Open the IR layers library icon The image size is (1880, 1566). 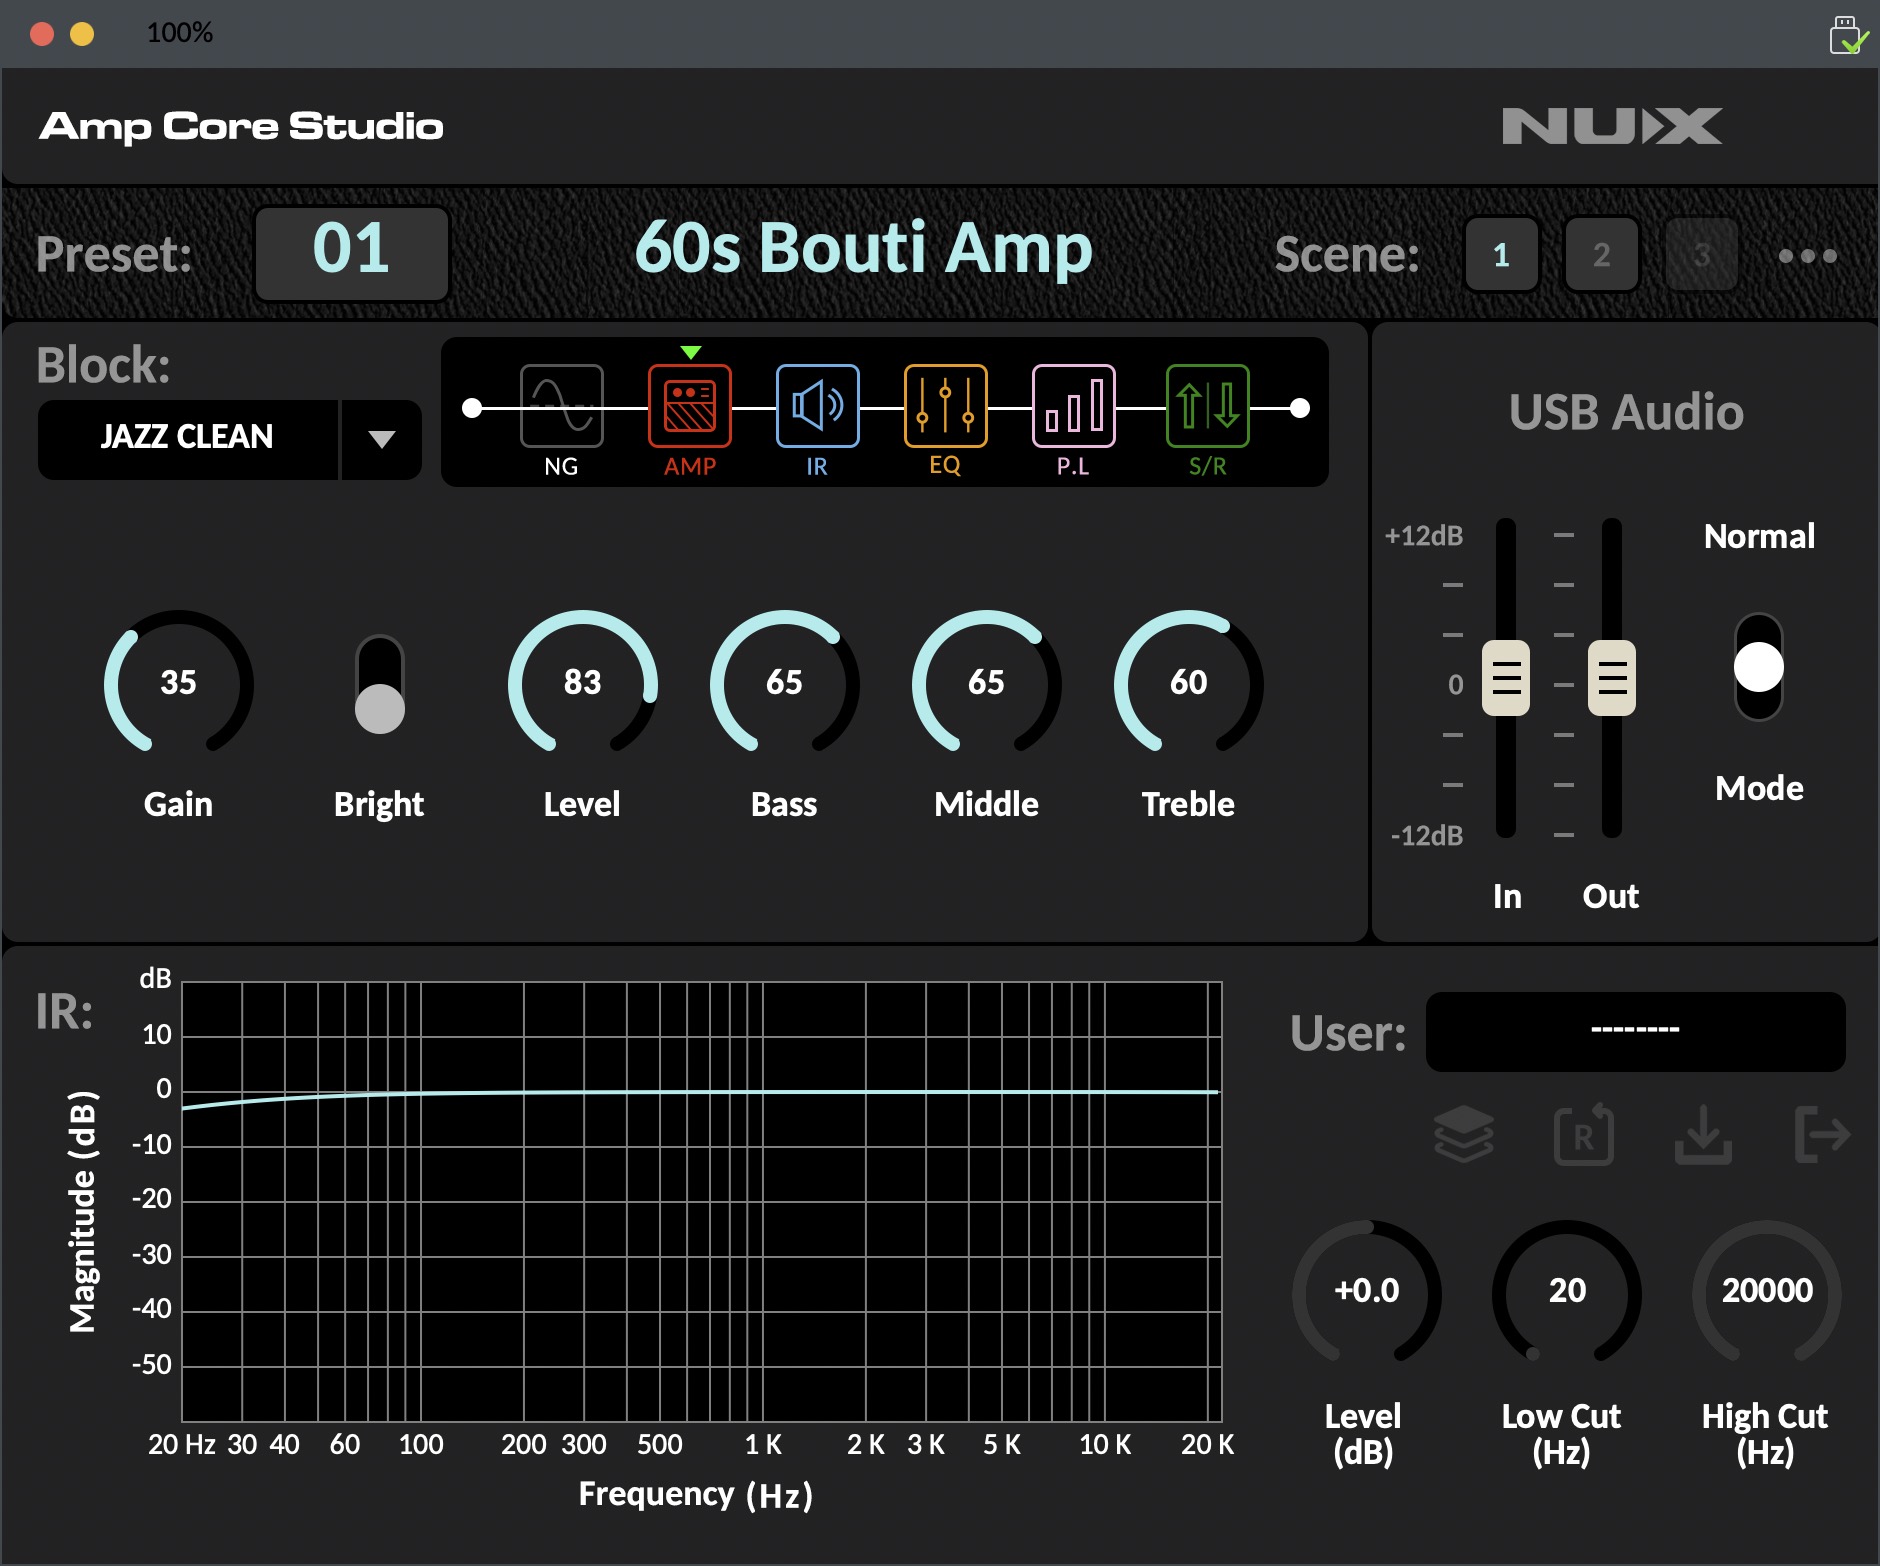(x=1464, y=1133)
